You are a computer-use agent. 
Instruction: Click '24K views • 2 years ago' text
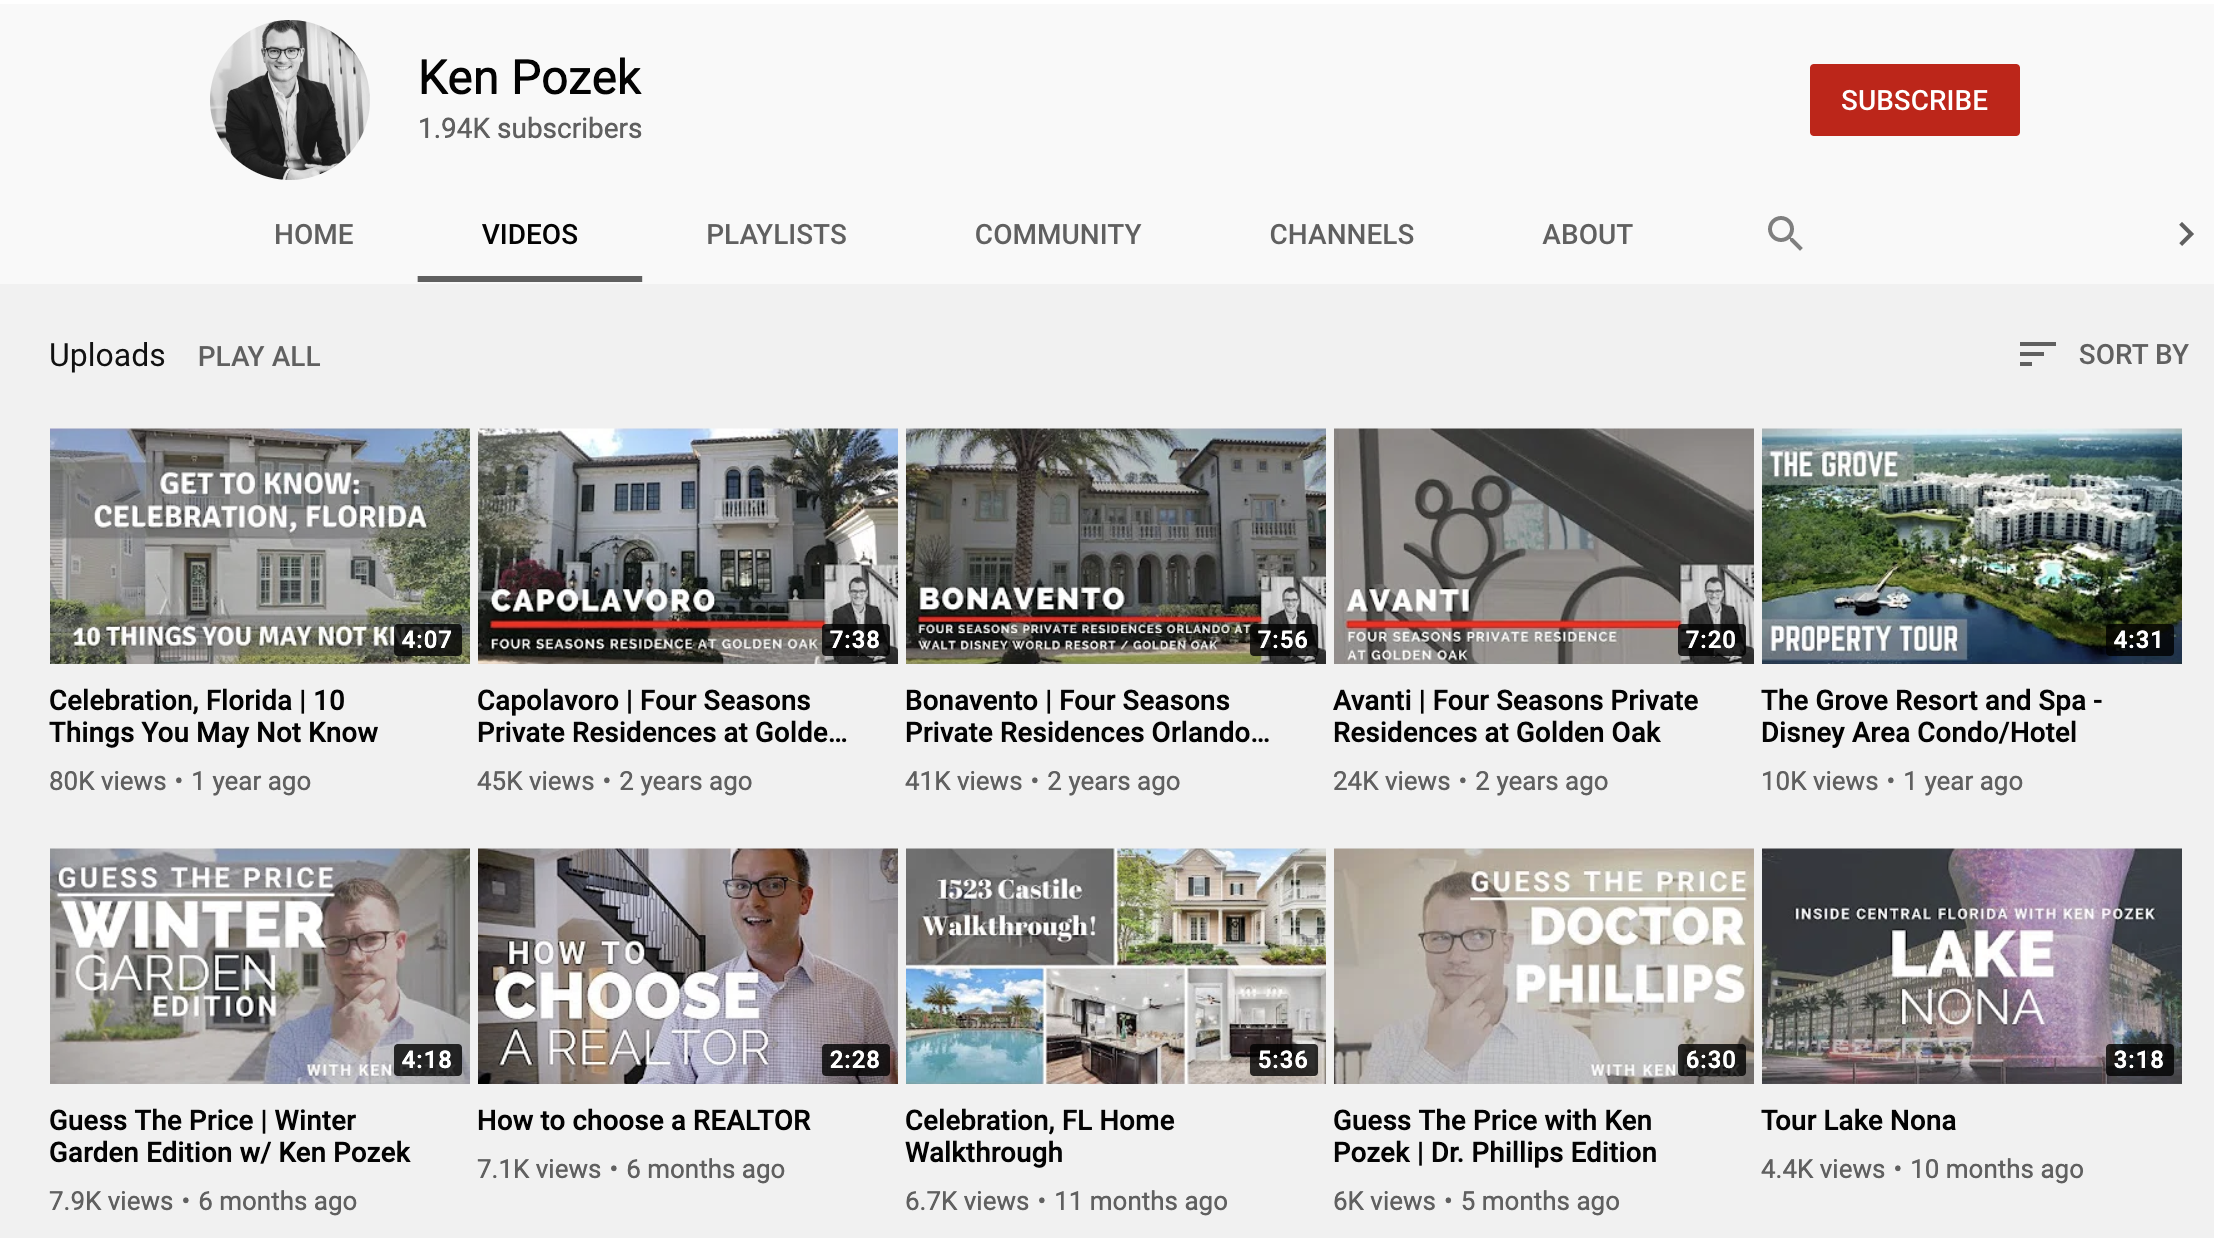(1470, 781)
